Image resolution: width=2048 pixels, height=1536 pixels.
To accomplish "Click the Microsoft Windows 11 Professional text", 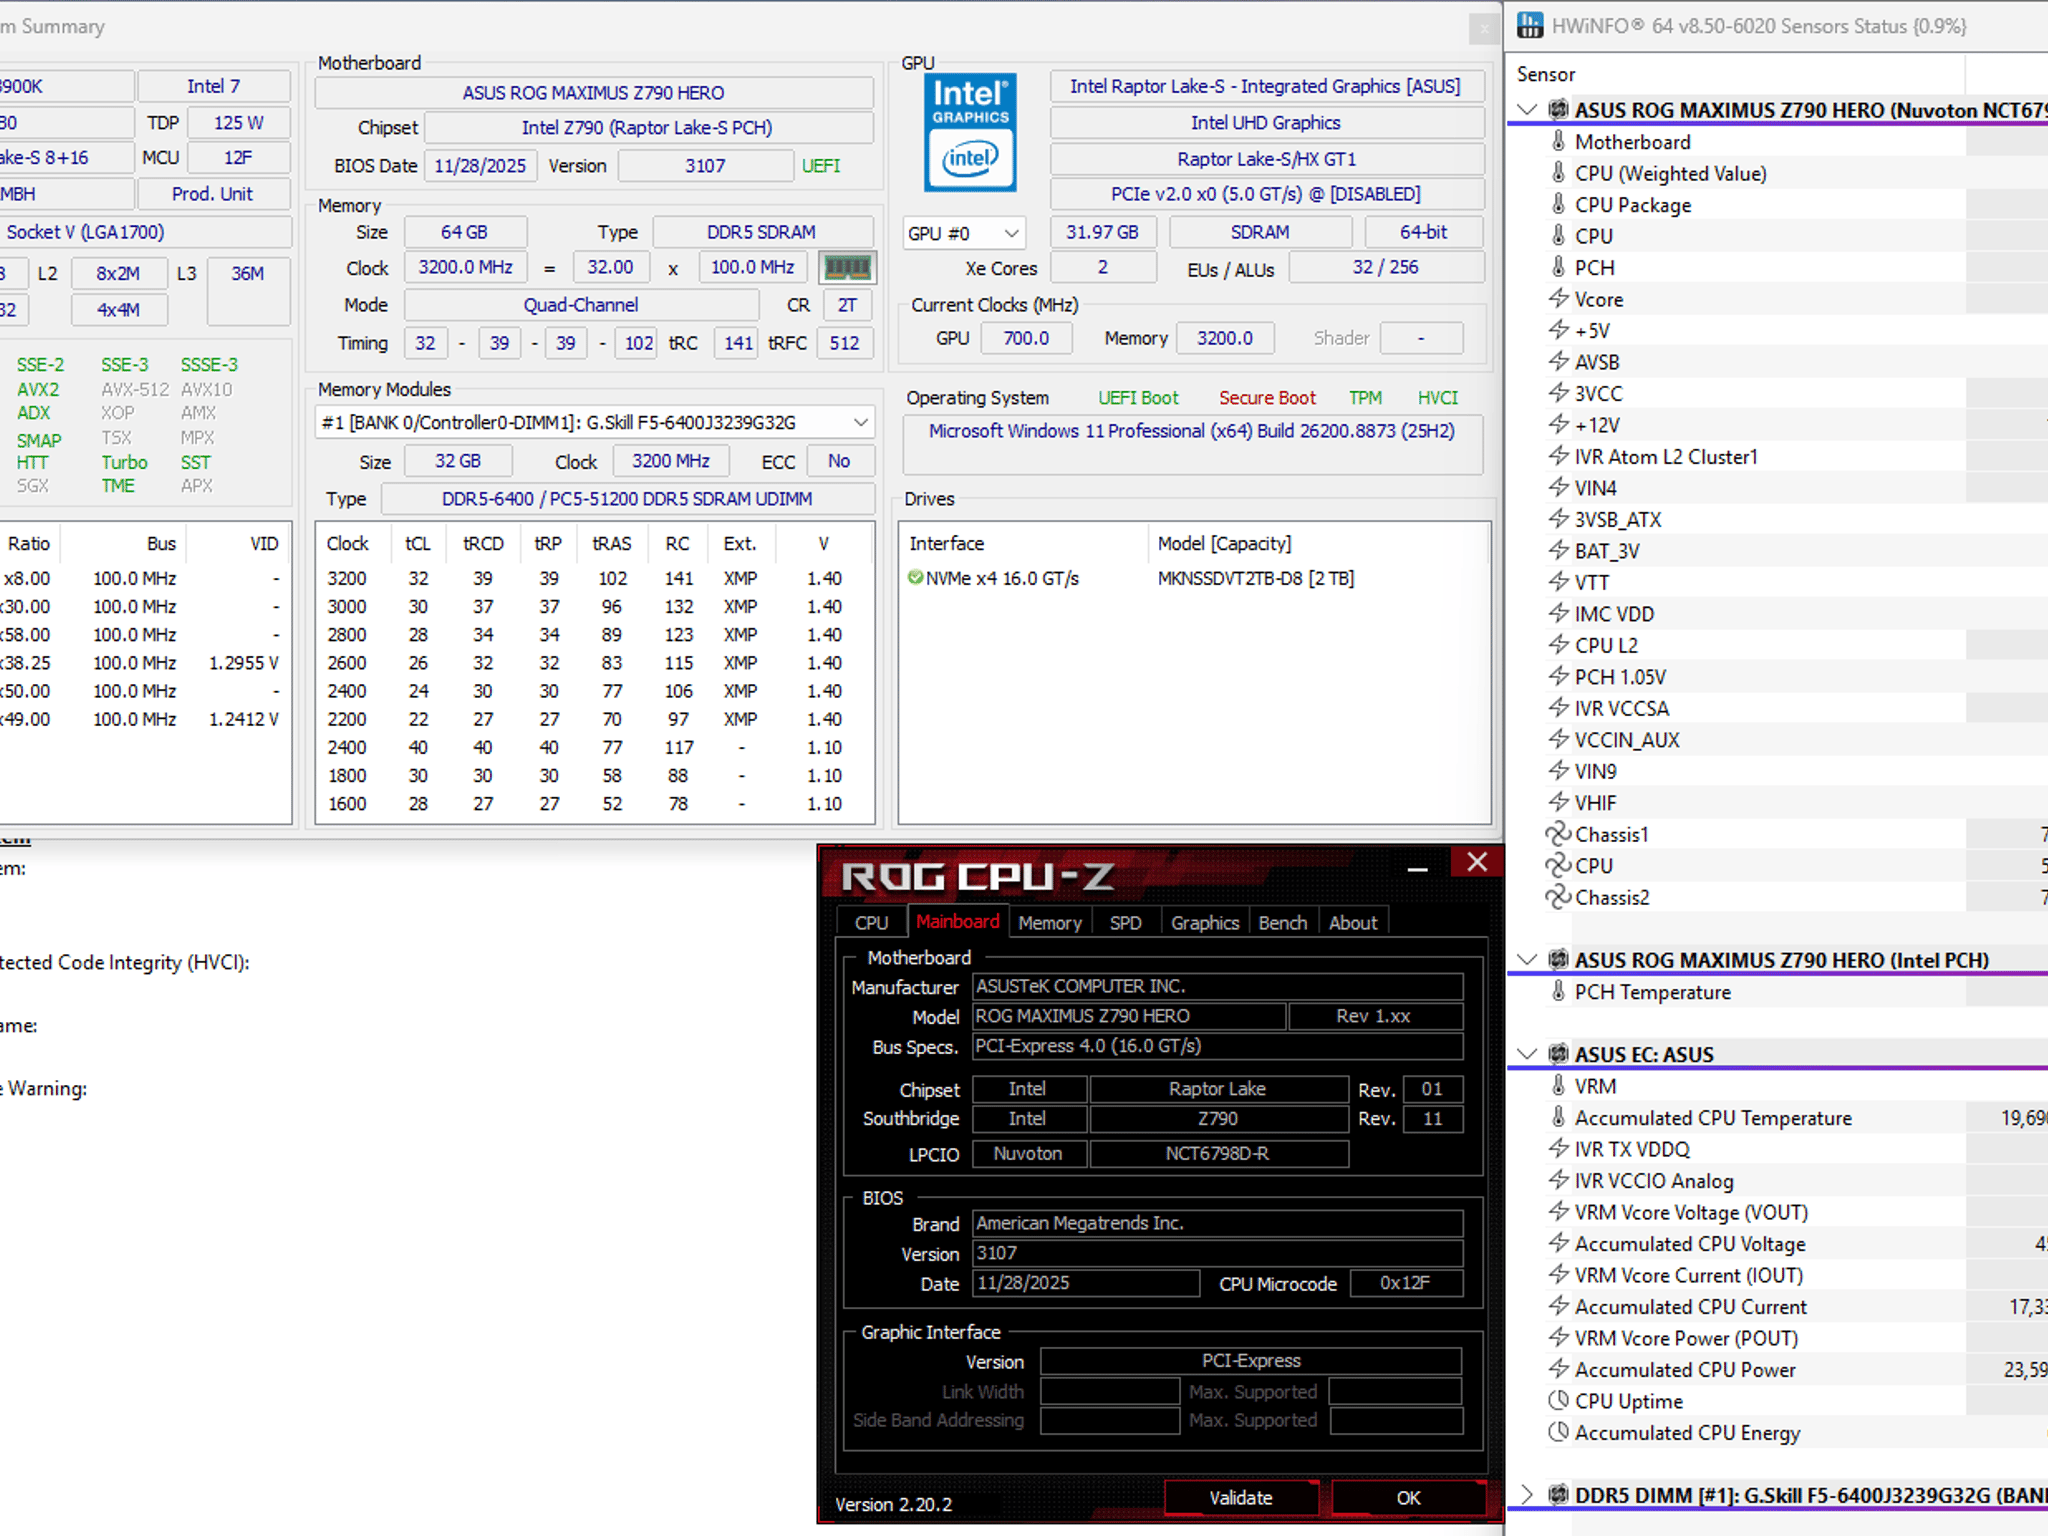I will 1191,431.
